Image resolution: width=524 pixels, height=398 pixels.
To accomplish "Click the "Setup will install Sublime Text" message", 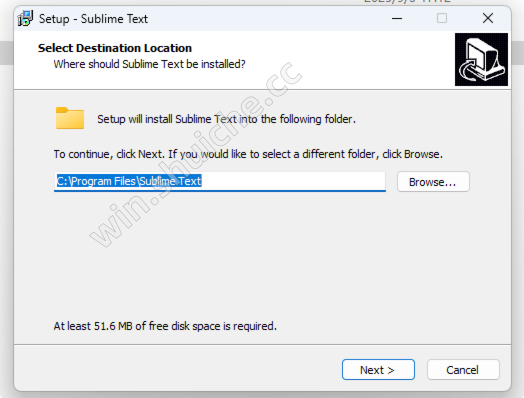I will 226,119.
